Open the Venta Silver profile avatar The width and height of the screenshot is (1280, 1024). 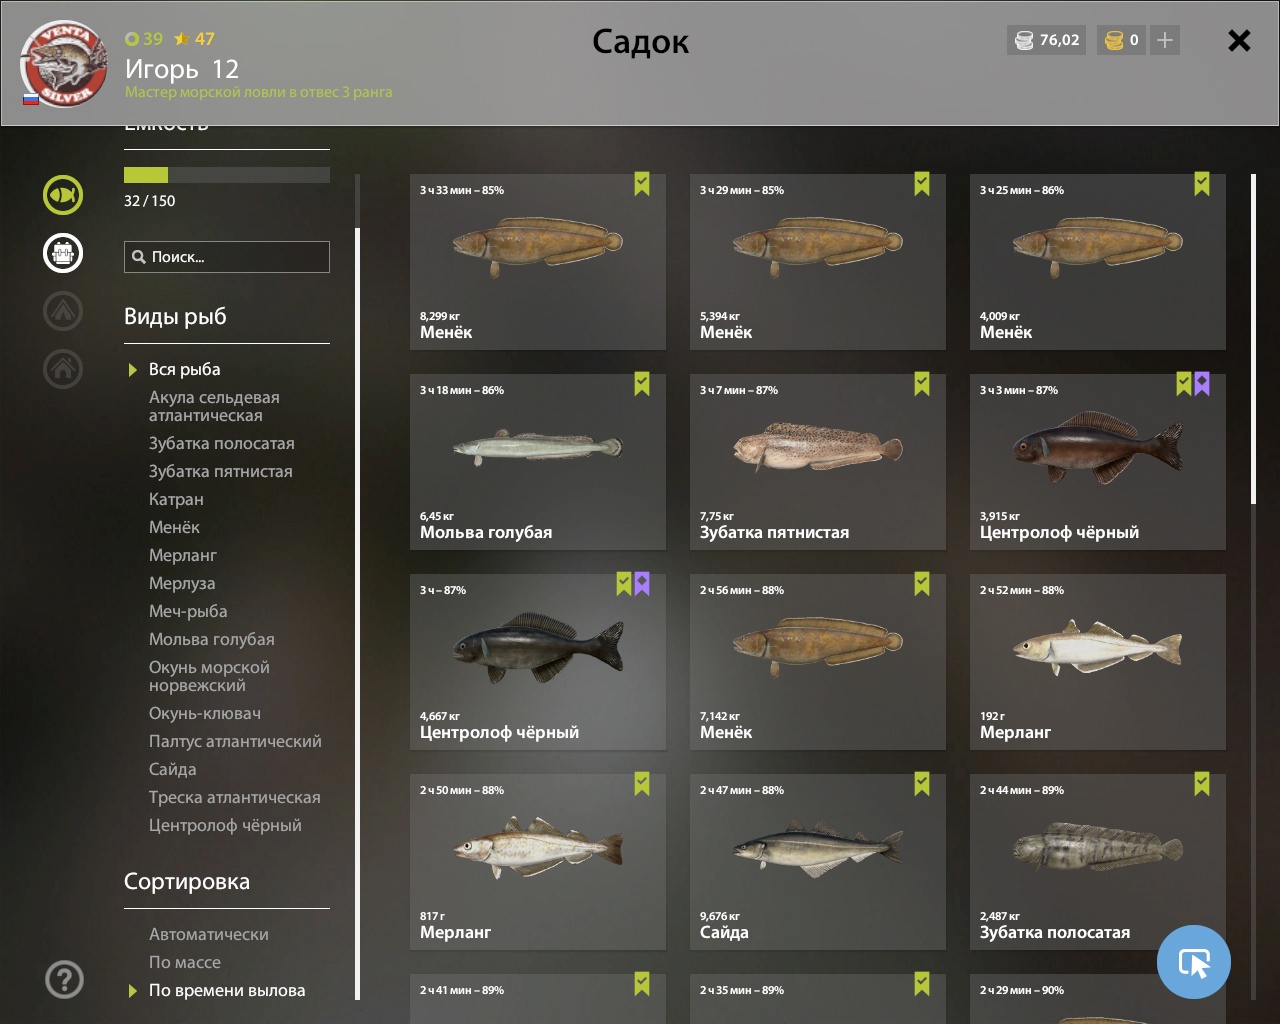[65, 64]
